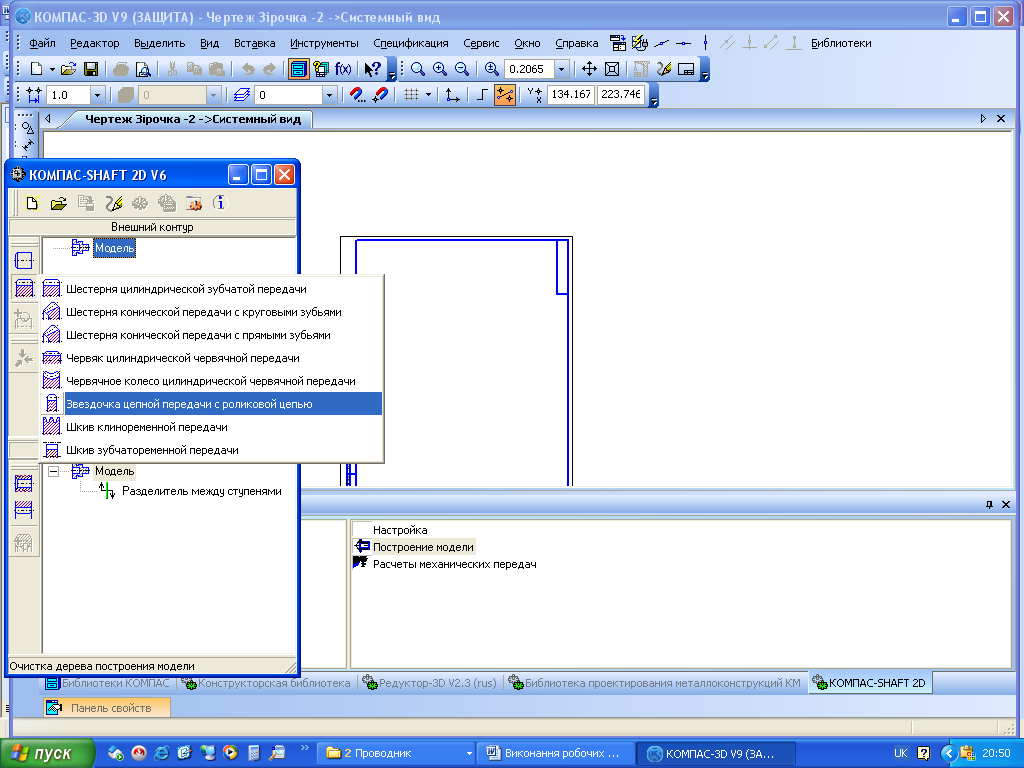Select Расчеты механических передач item
This screenshot has width=1024, height=768.
click(455, 564)
